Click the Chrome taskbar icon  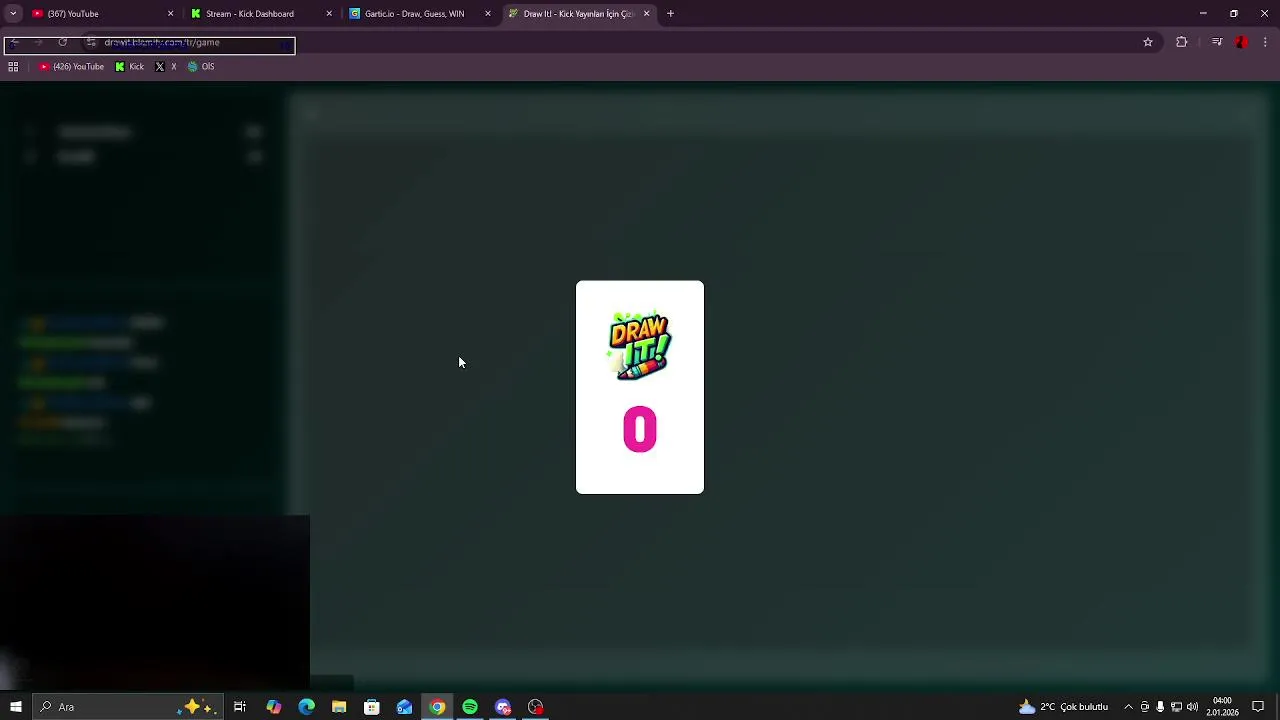point(437,707)
